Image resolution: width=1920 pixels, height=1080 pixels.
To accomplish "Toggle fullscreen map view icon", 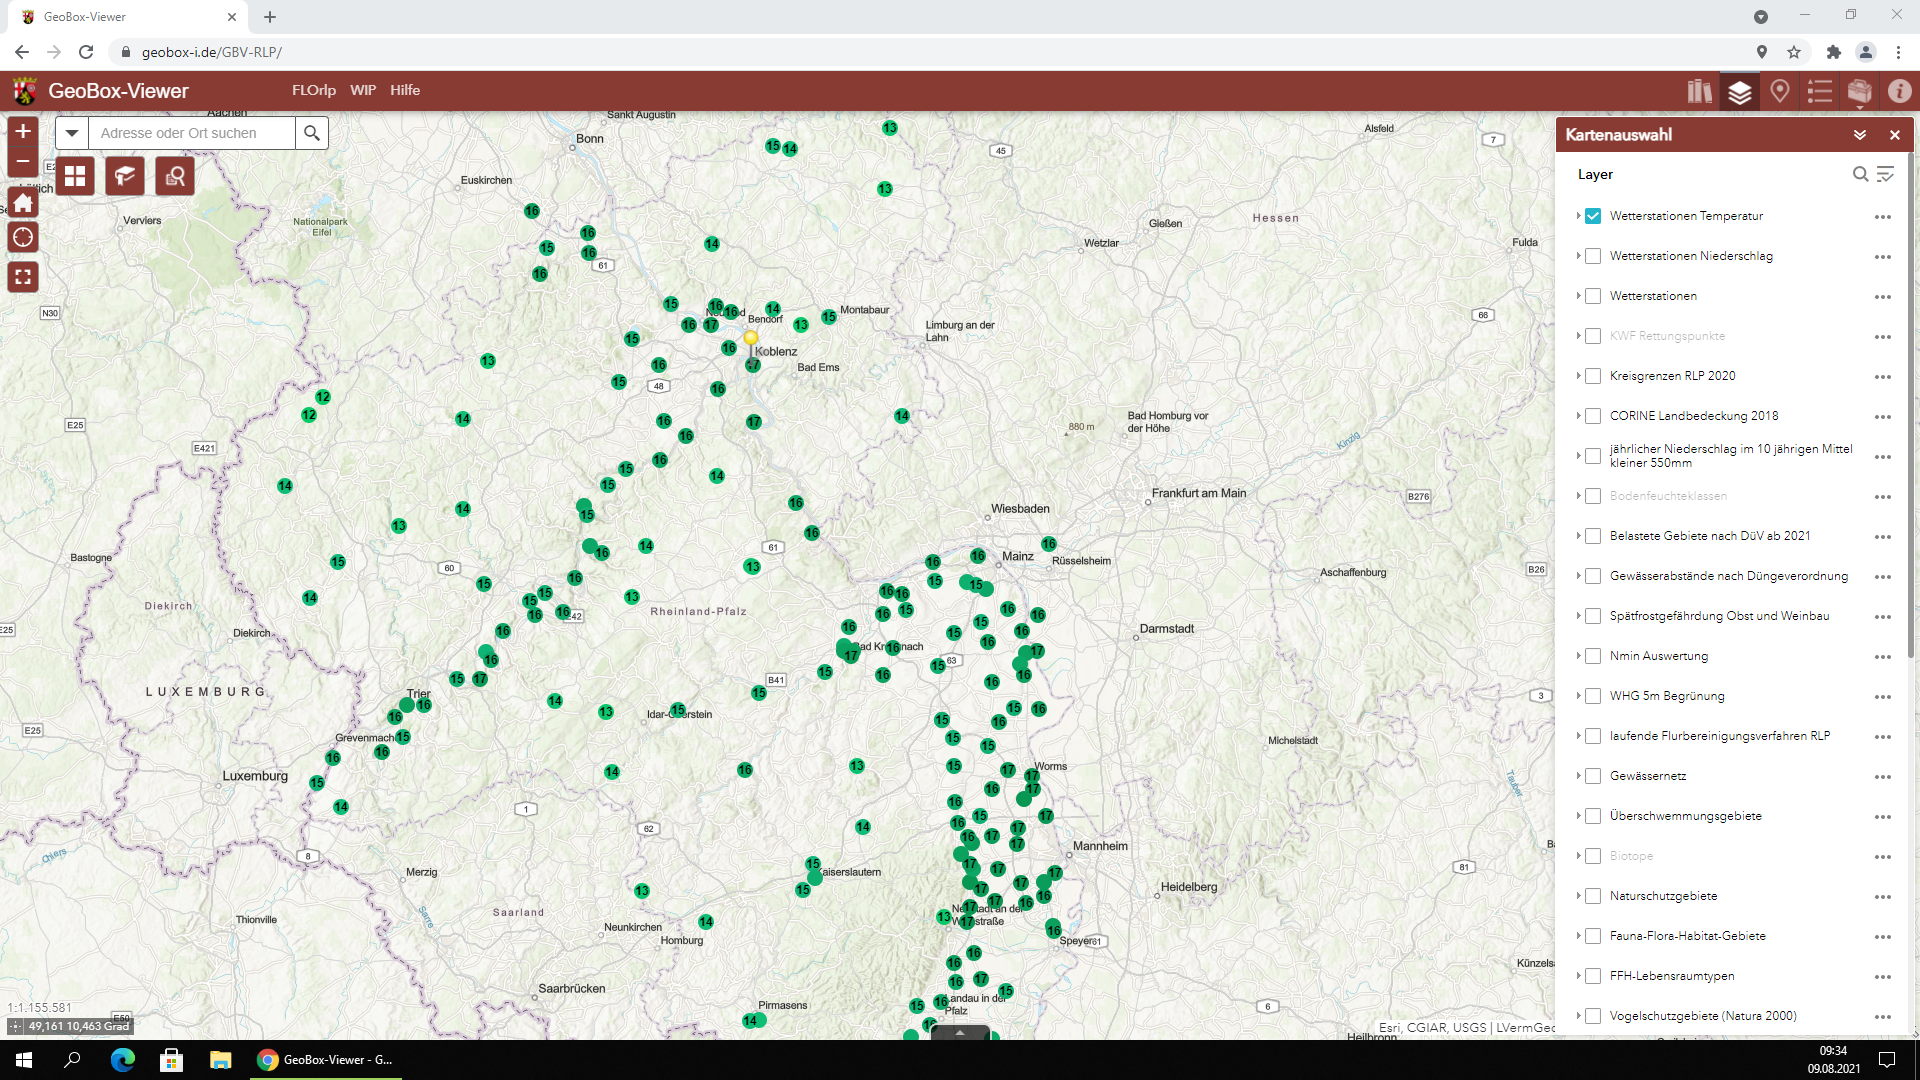I will (23, 277).
